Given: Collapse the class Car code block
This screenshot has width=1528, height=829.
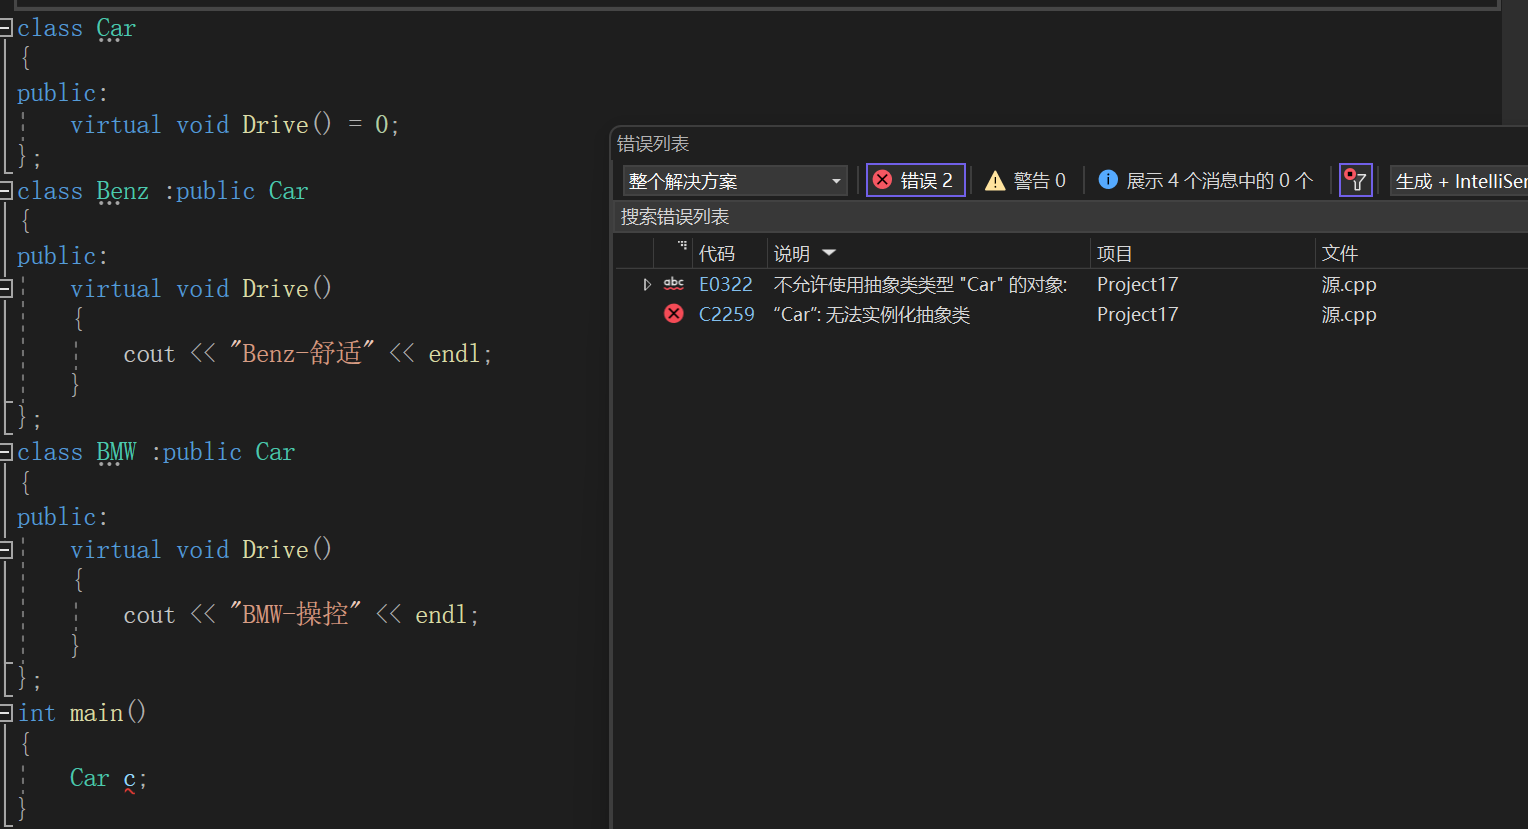Looking at the screenshot, I should (5, 28).
